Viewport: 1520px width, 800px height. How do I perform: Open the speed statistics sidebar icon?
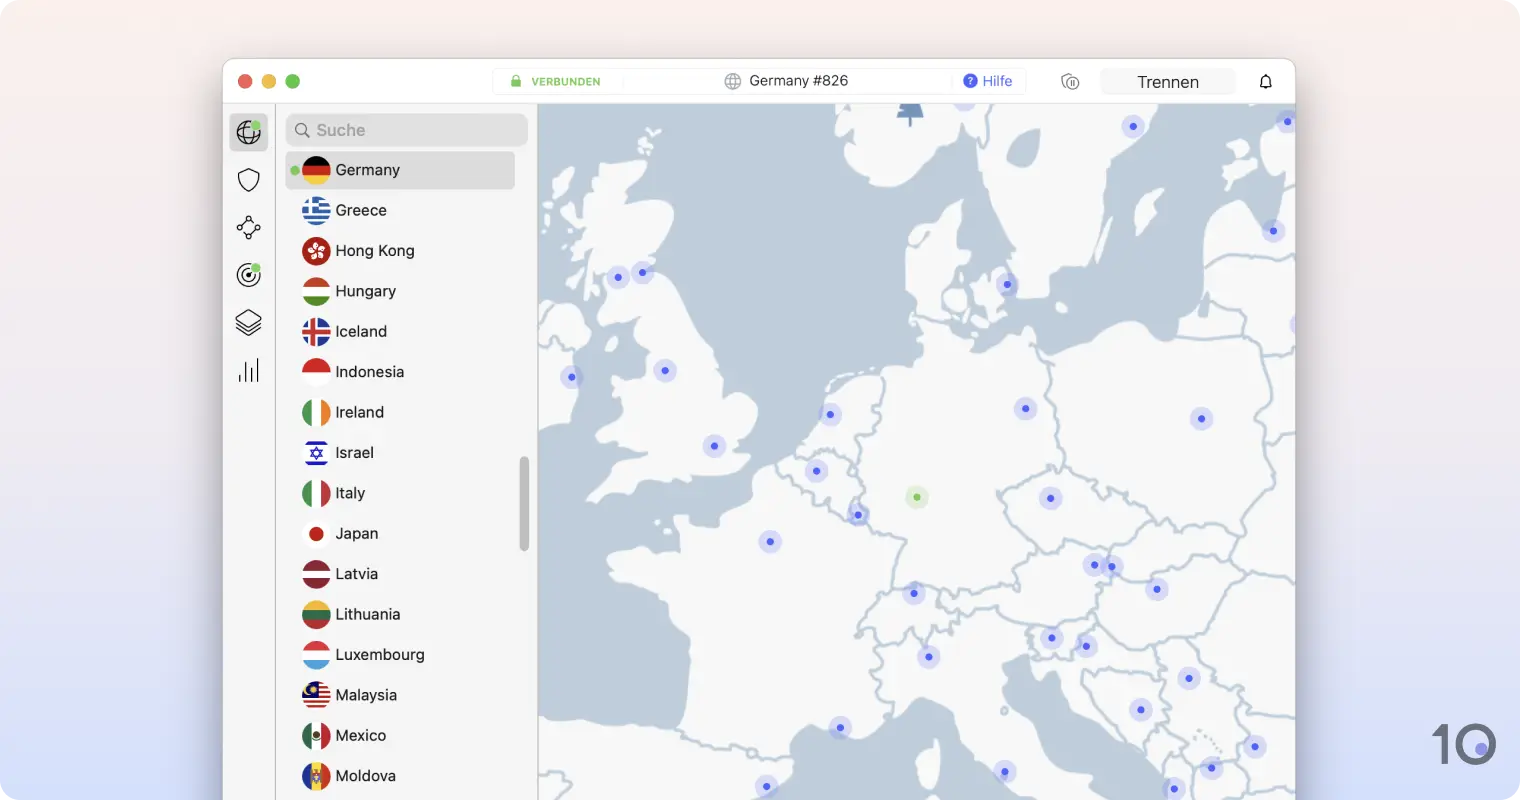pos(248,370)
